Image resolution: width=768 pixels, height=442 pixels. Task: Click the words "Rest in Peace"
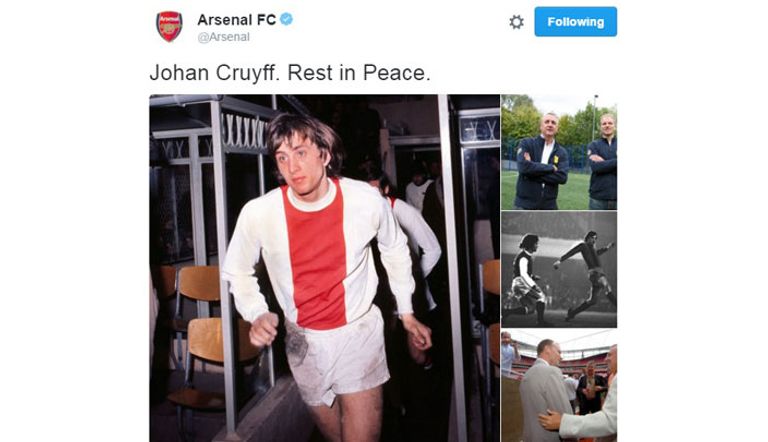pyautogui.click(x=359, y=73)
